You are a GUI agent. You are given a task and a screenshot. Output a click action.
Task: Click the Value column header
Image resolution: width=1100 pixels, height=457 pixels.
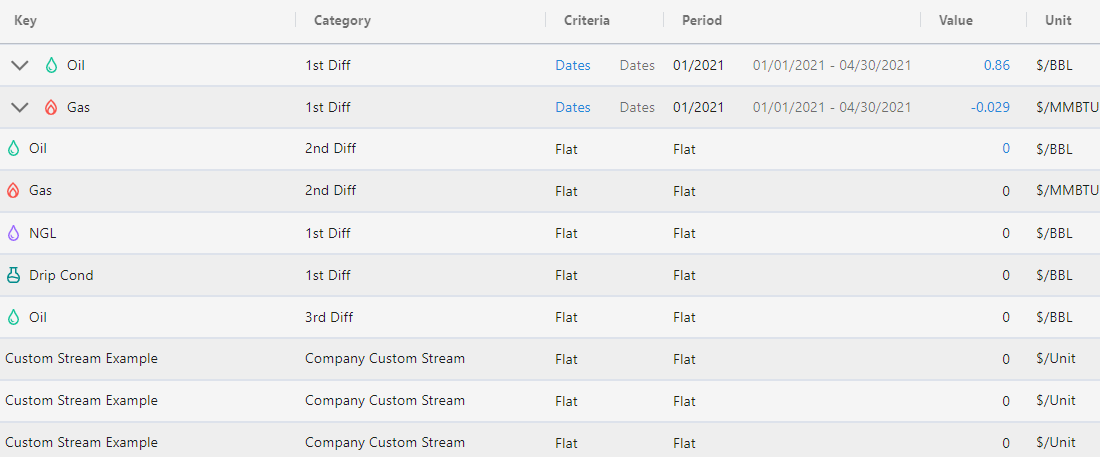(x=955, y=20)
